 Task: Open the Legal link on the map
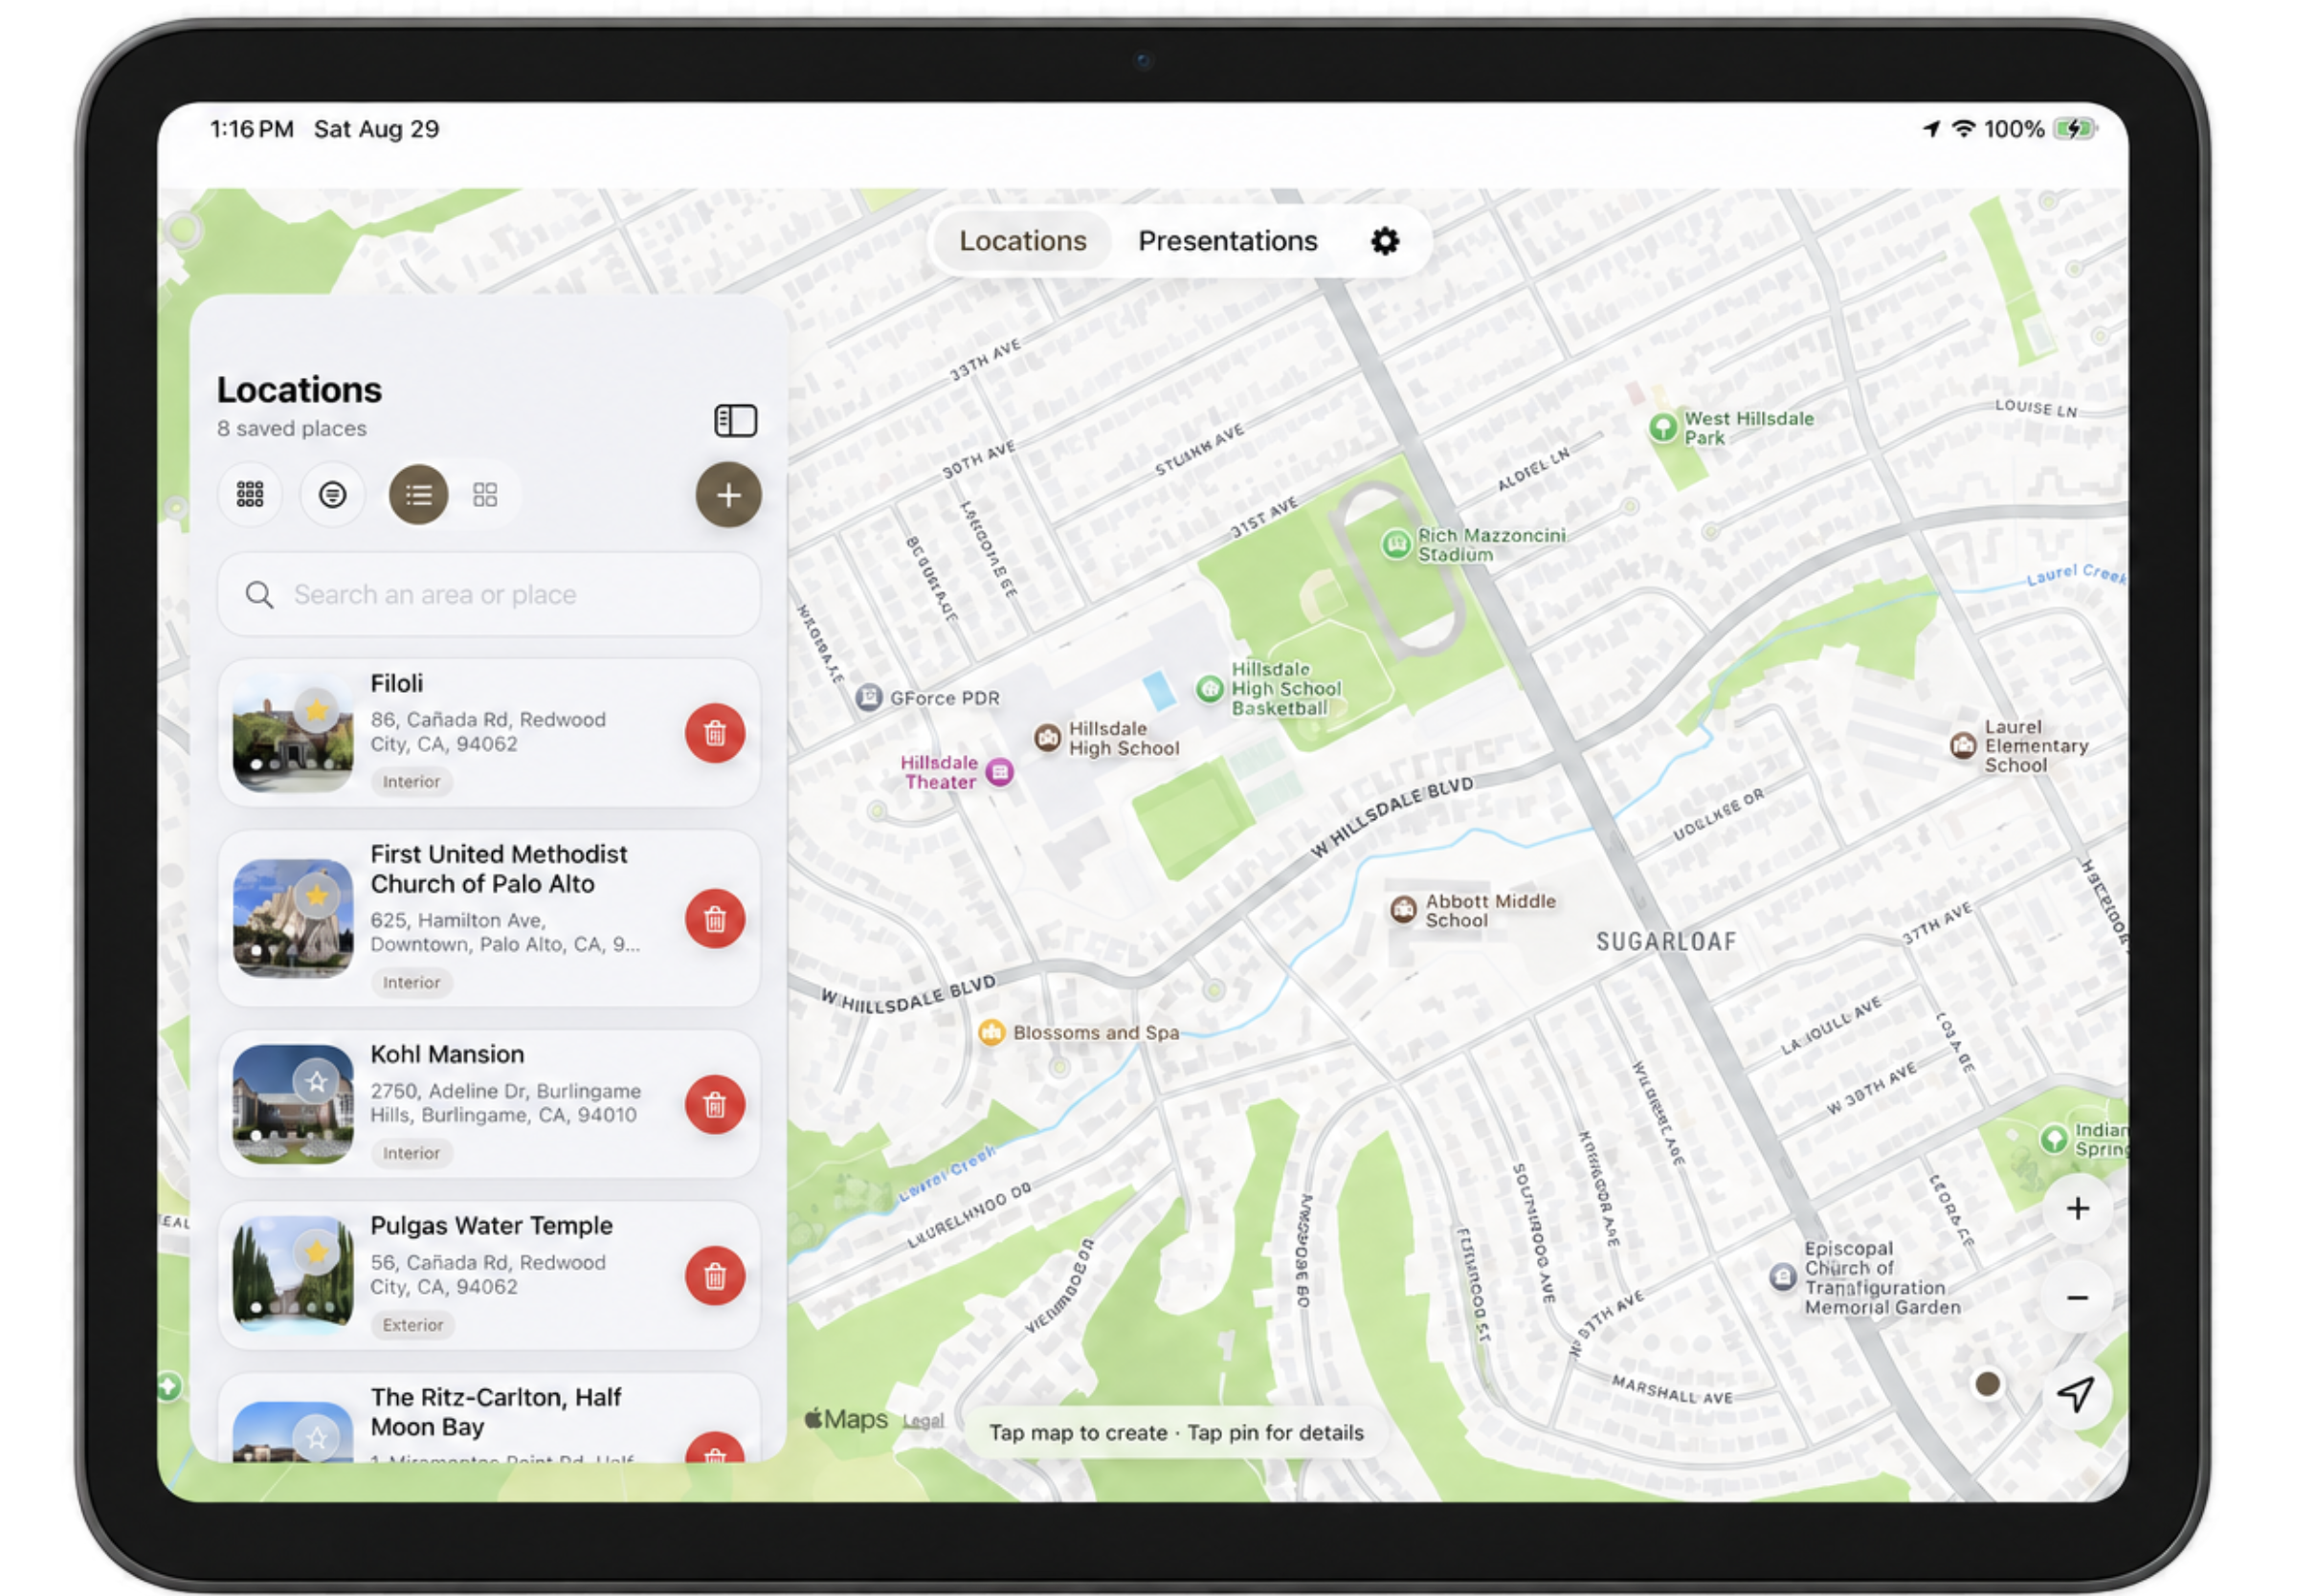(923, 1420)
